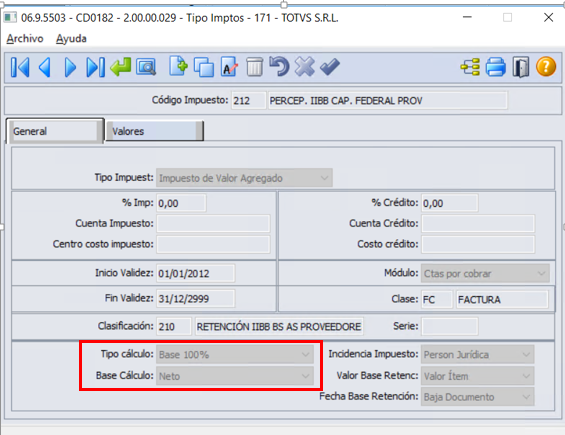Viewport: 565px width, 435px height.
Task: Click the Código Impuesto field 212
Action: [x=248, y=101]
